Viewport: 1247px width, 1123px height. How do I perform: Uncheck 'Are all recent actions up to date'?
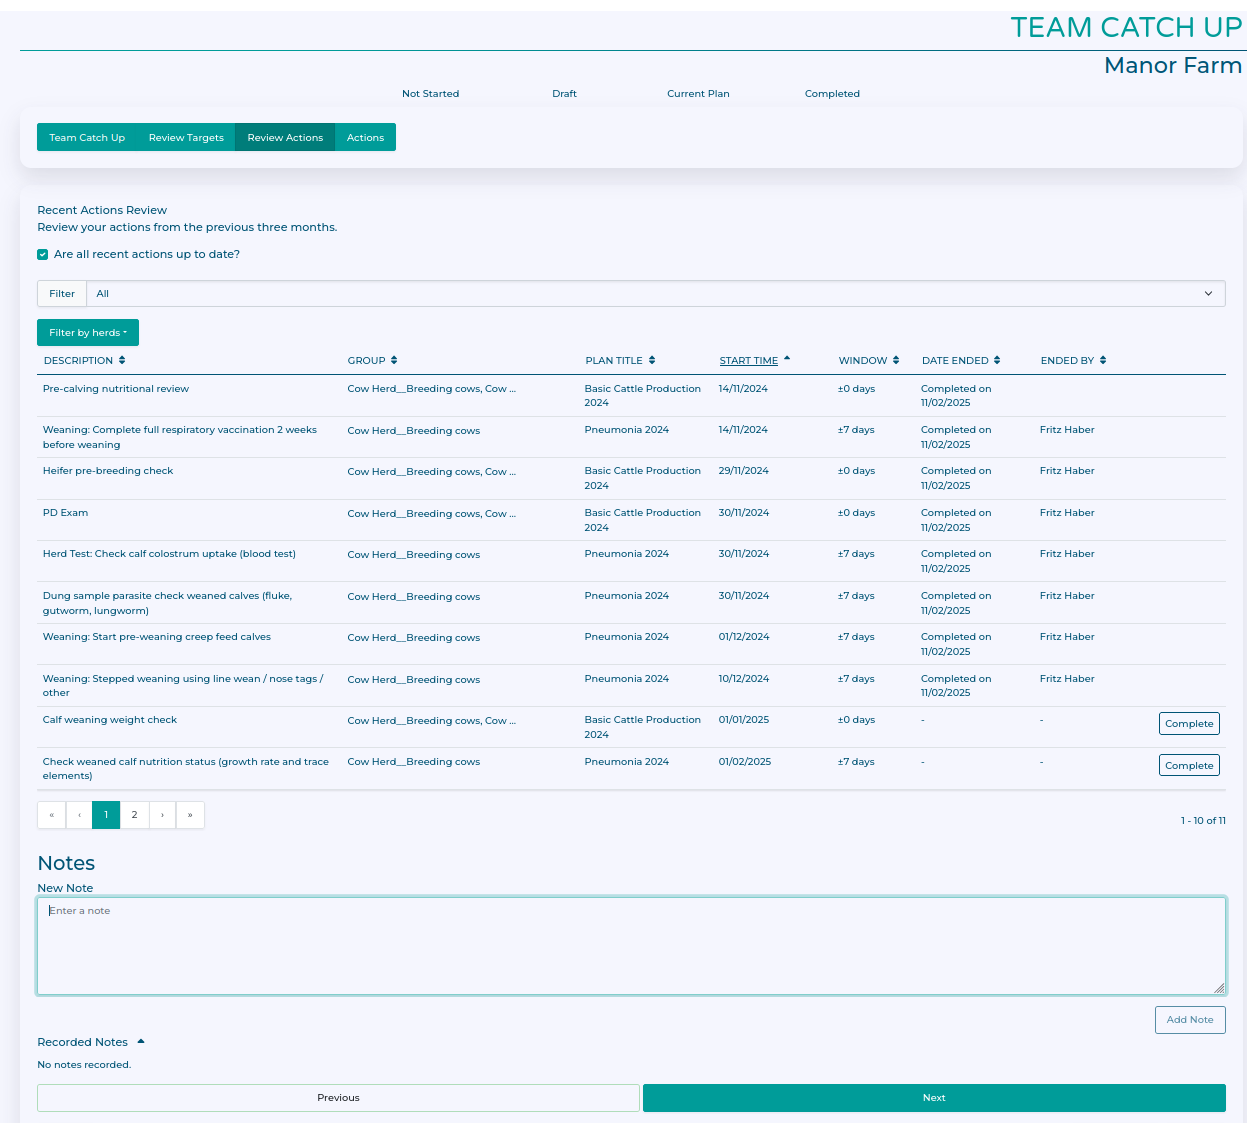[43, 255]
